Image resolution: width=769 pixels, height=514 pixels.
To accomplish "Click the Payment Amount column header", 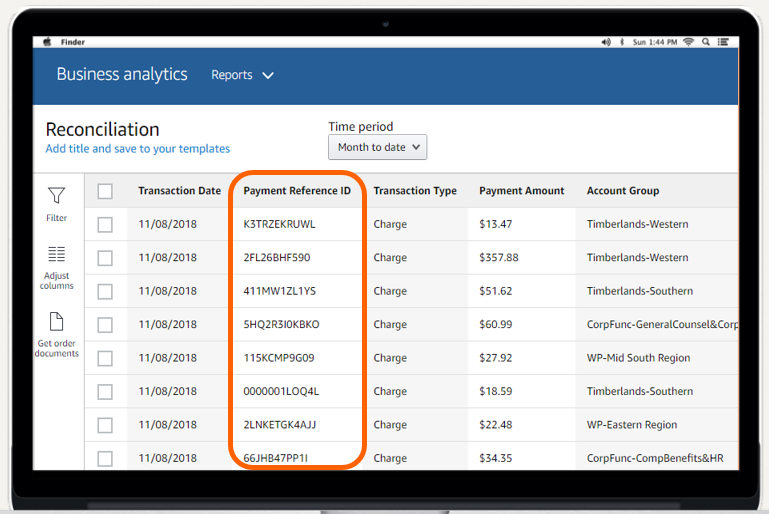I will [521, 191].
